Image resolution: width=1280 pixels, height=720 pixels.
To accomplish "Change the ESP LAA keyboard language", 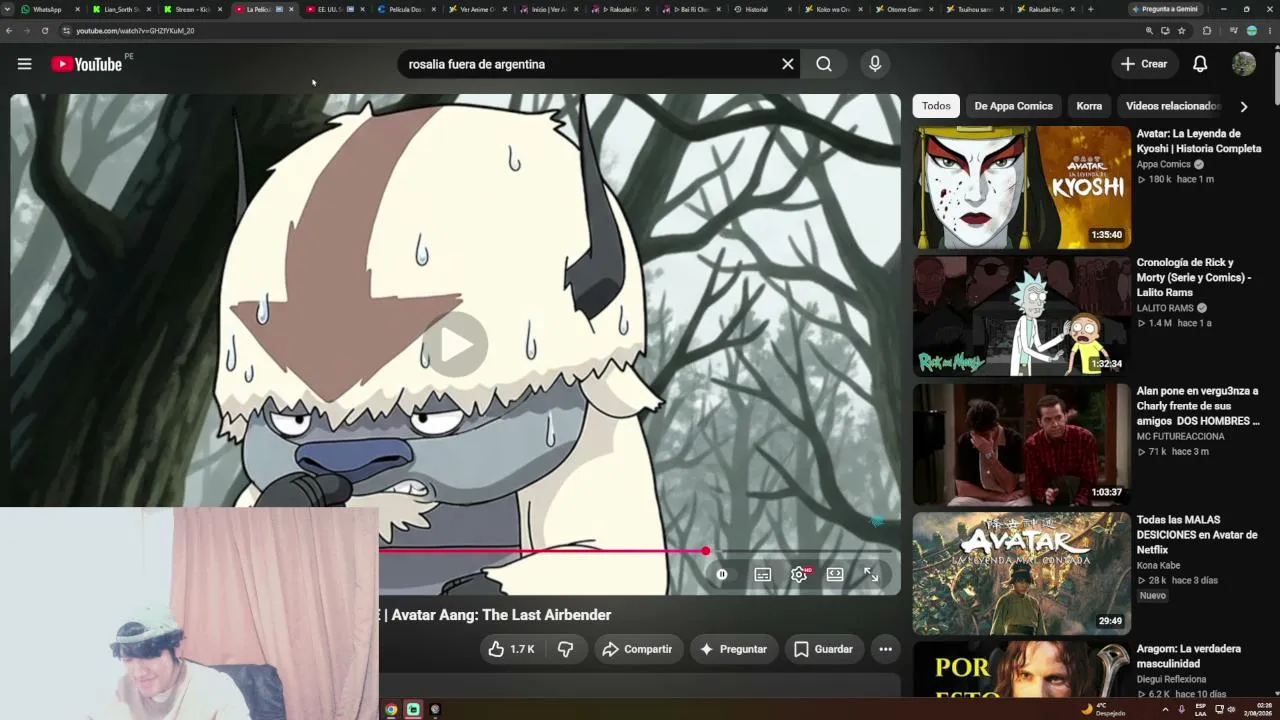I will [x=1200, y=710].
